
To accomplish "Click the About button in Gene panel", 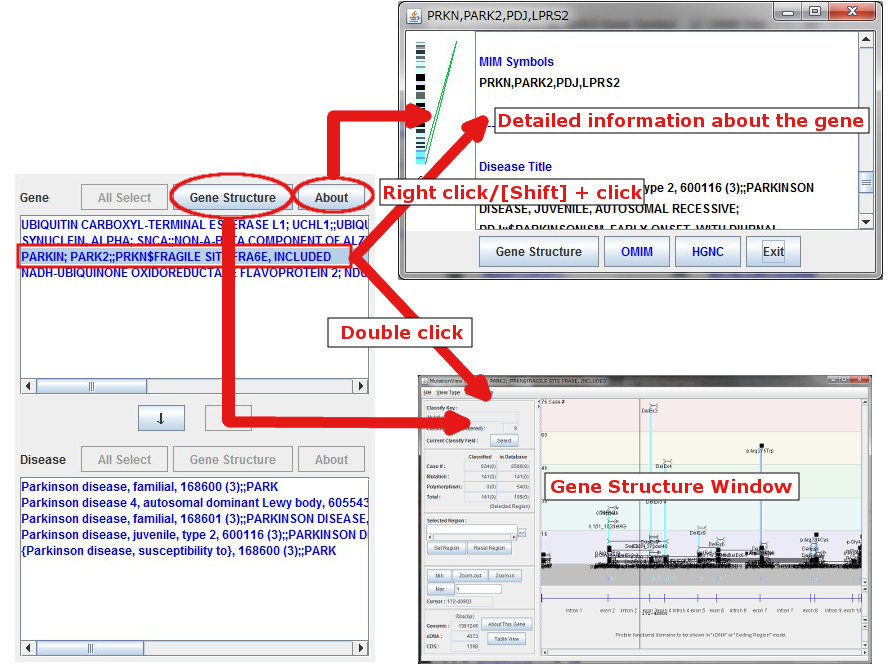I will point(331,198).
